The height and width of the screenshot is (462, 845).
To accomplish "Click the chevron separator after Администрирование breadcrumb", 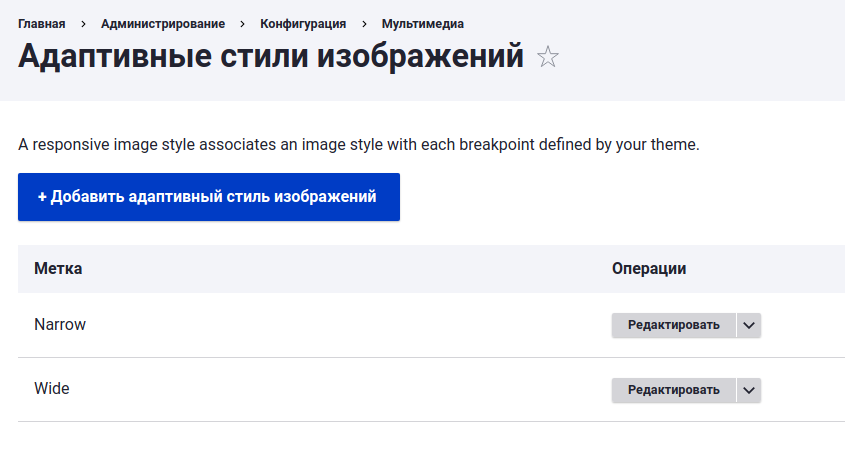I will [243, 24].
